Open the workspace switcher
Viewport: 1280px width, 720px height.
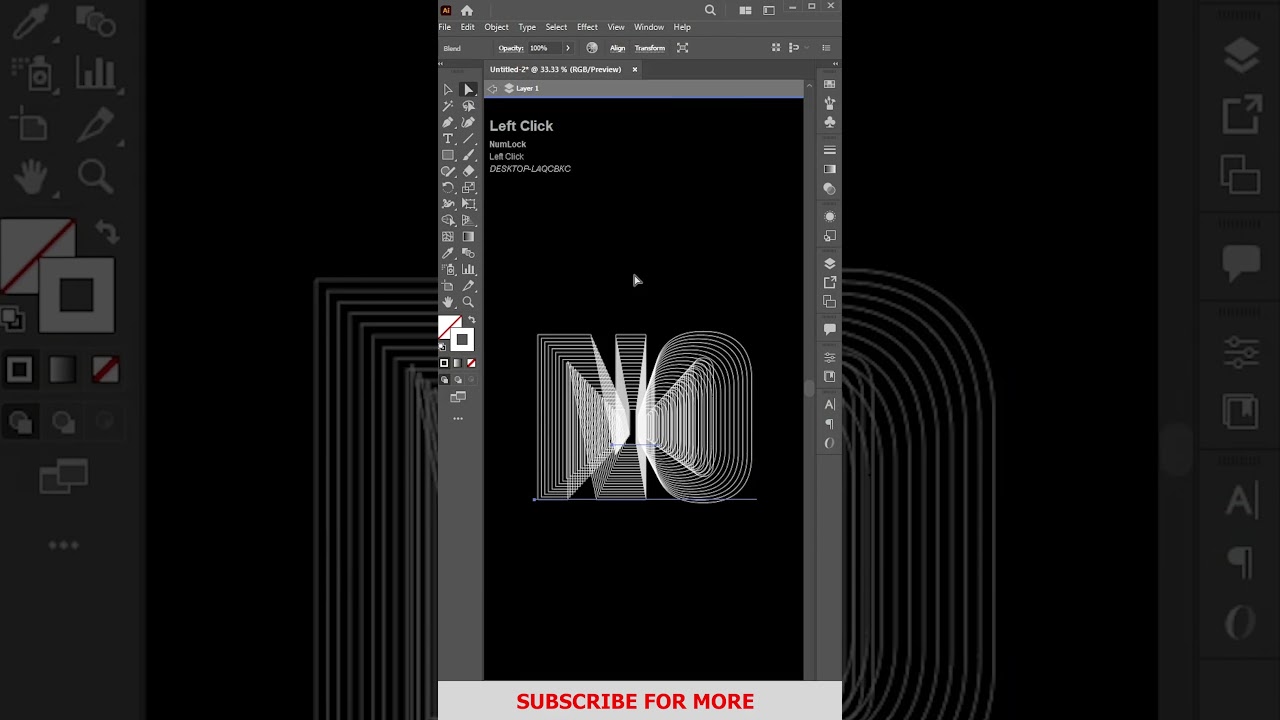click(x=769, y=10)
